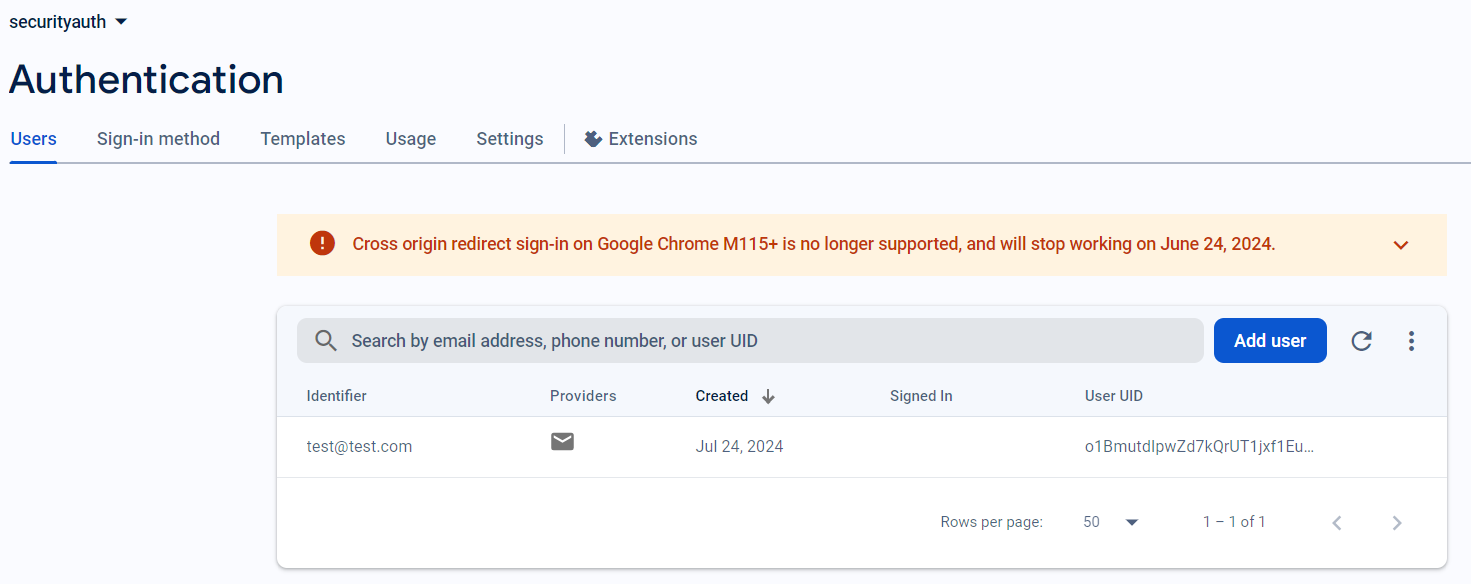Go to the next page of users

(x=1397, y=522)
